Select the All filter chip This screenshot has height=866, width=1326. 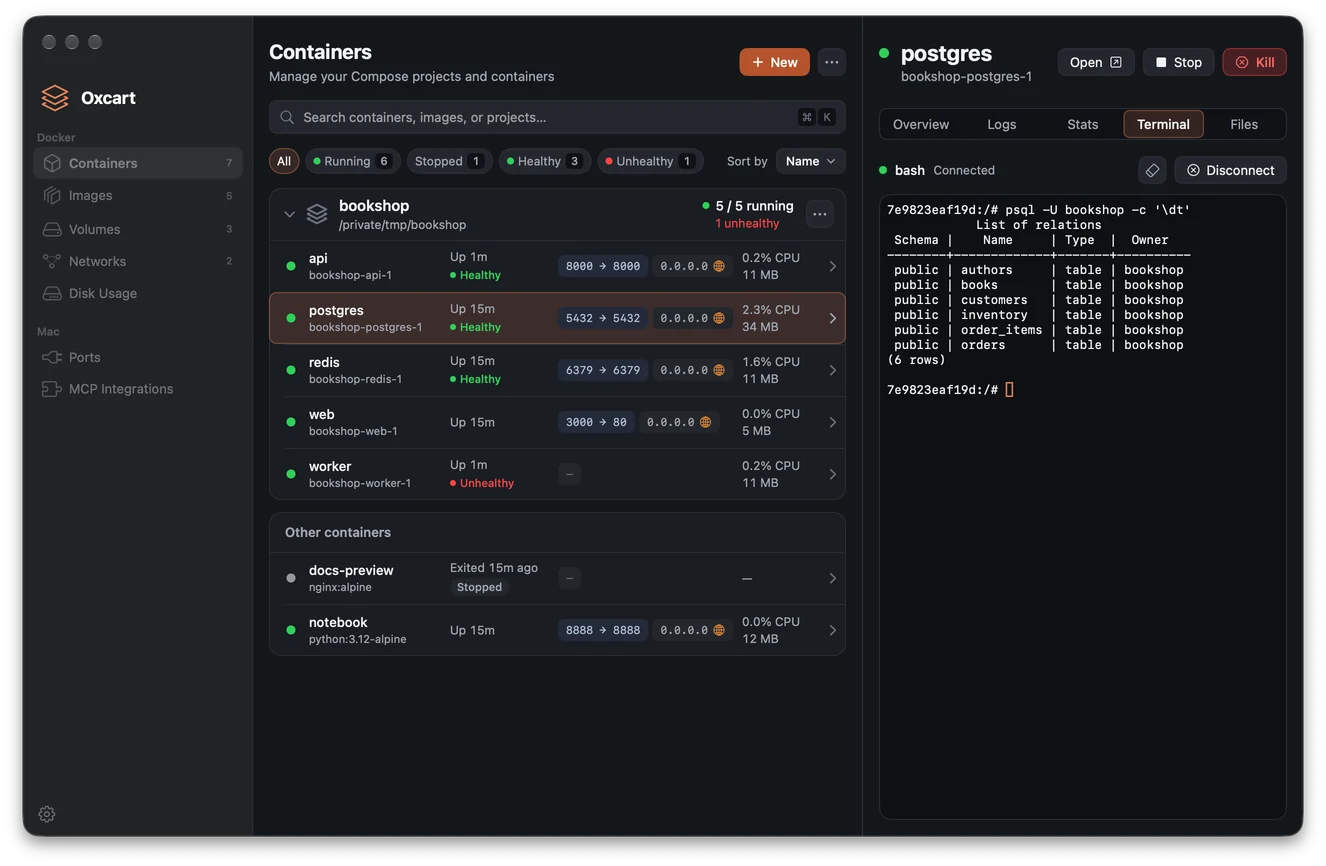coord(284,161)
